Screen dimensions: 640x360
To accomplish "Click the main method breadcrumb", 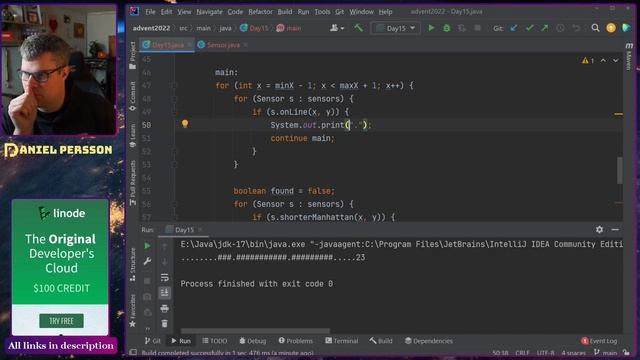I will [x=289, y=28].
